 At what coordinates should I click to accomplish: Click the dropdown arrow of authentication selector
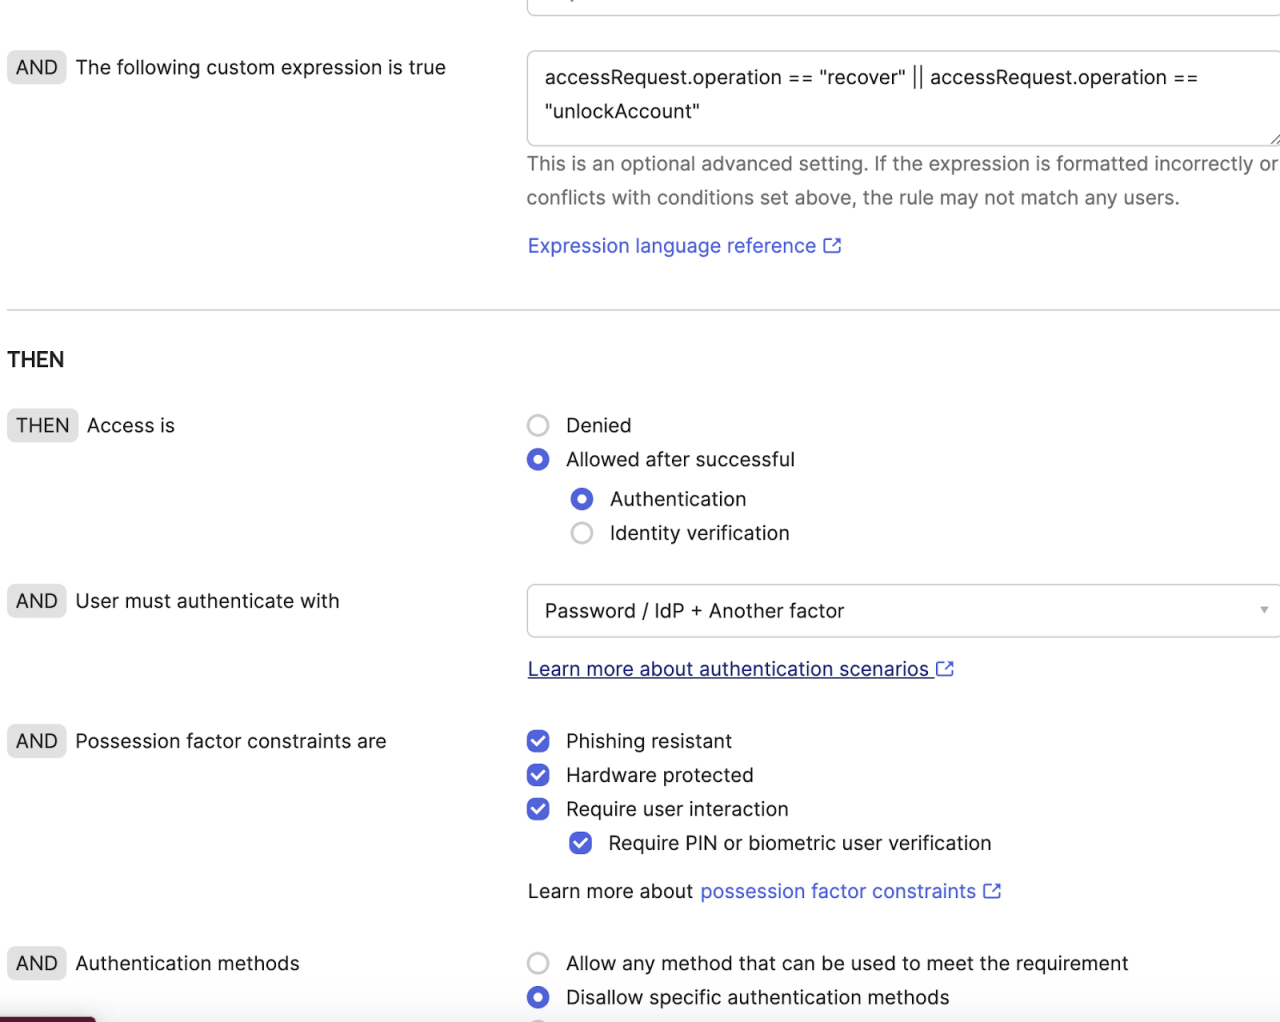(x=1264, y=610)
